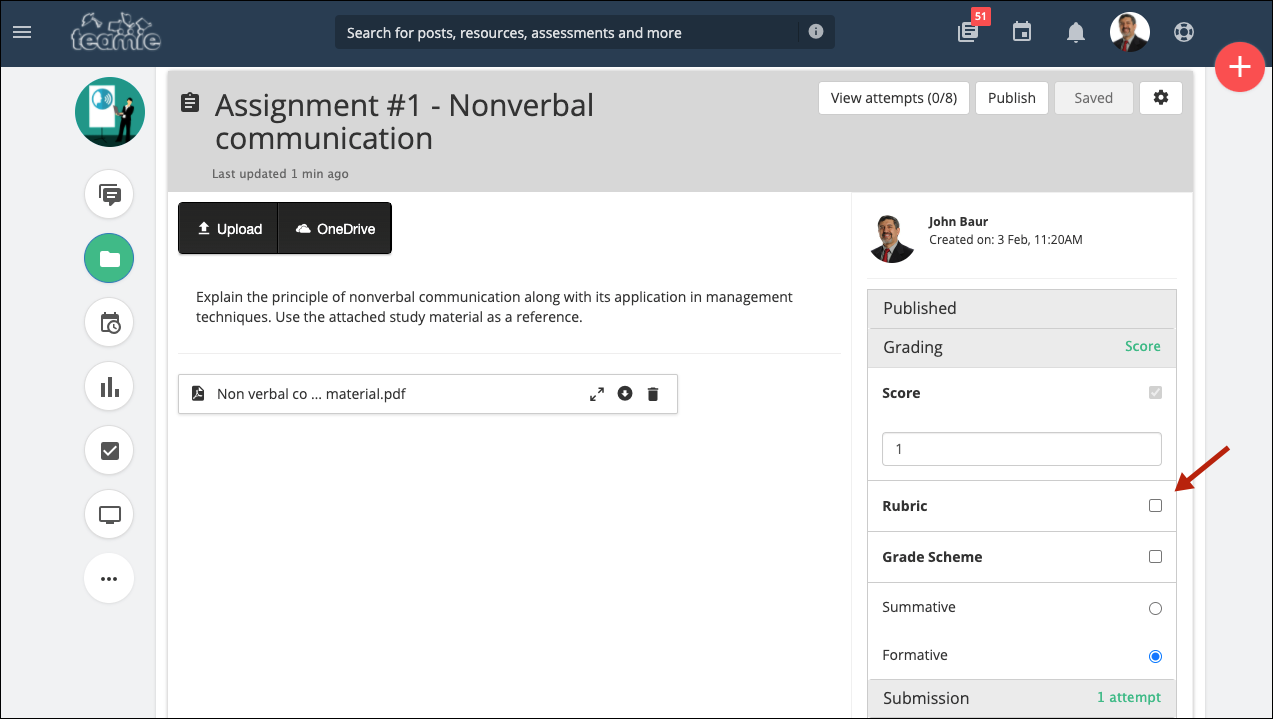Click 'Last updated 1 min ago' text
Image resolution: width=1273 pixels, height=719 pixels.
pyautogui.click(x=280, y=174)
